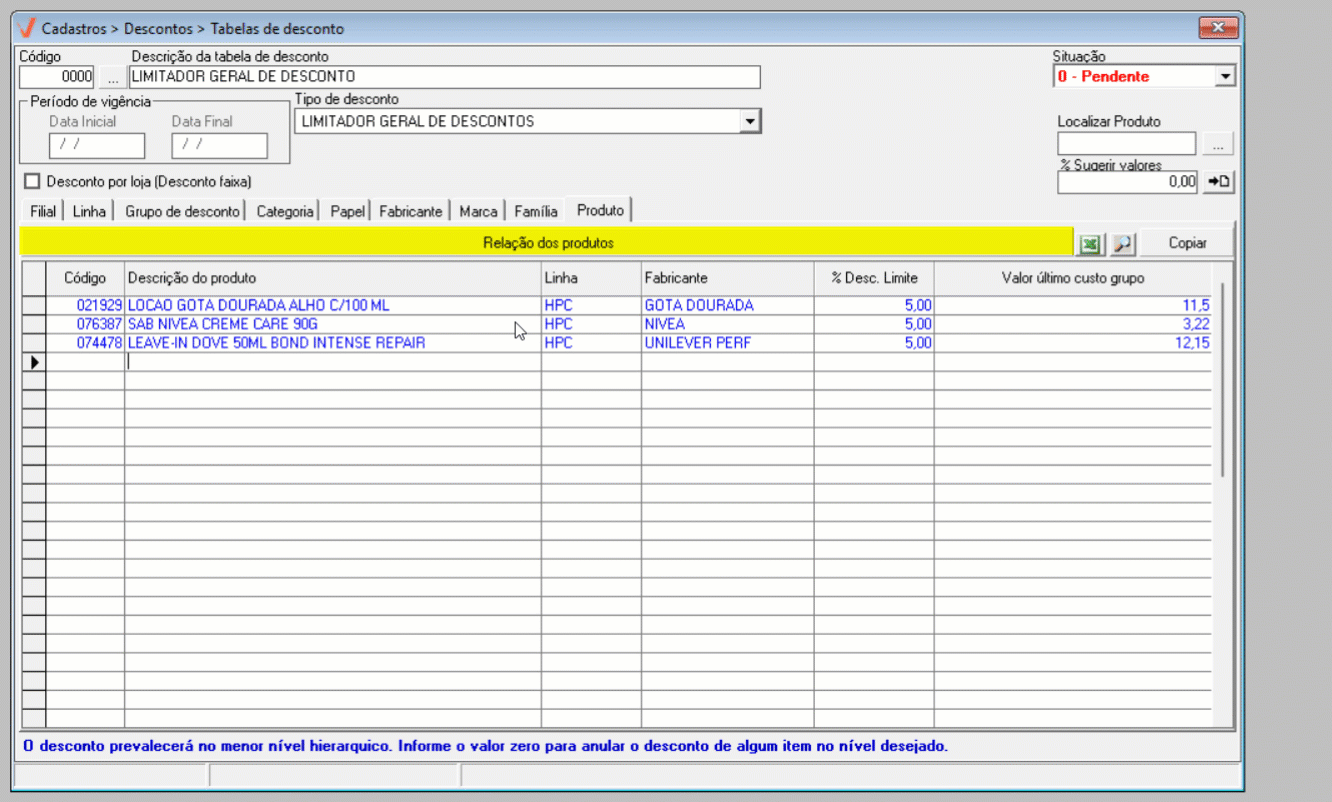
Task: Enable Desconto por loja checkbox
Action: pyautogui.click(x=32, y=182)
